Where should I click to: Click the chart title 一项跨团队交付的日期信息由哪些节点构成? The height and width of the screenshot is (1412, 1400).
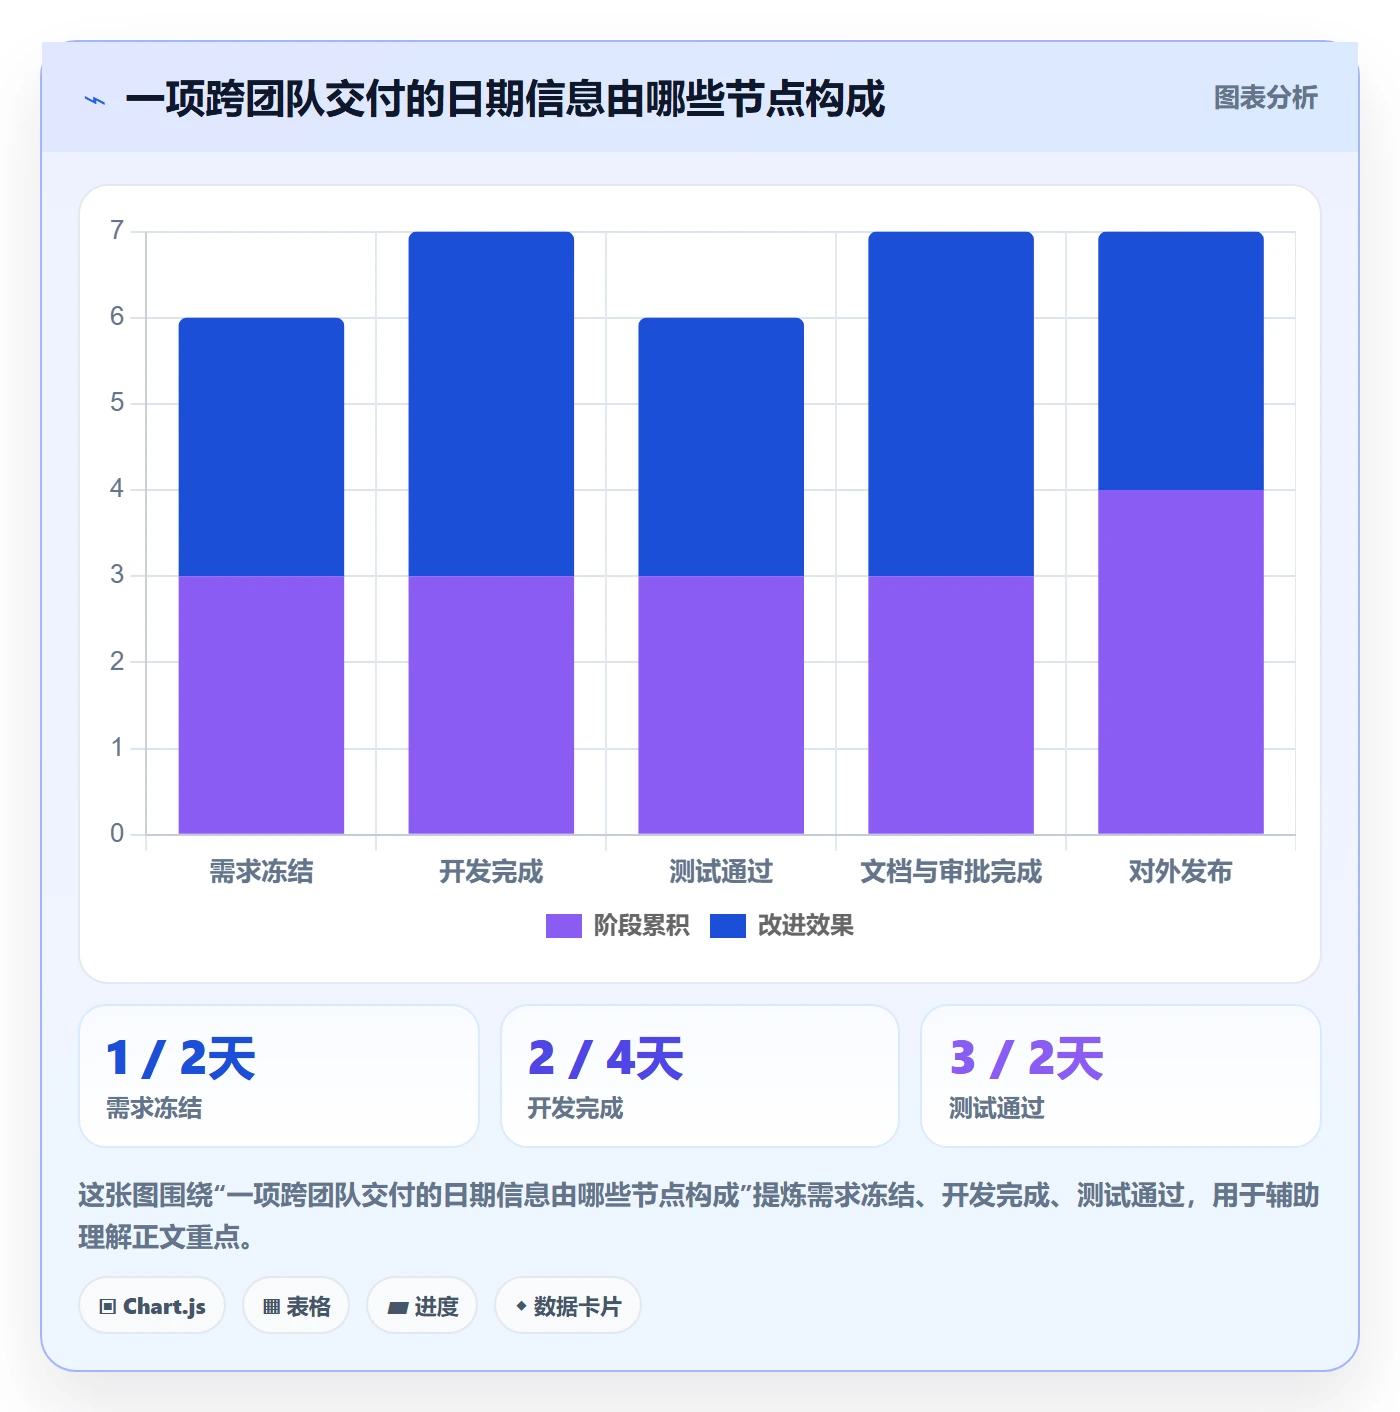coord(505,99)
